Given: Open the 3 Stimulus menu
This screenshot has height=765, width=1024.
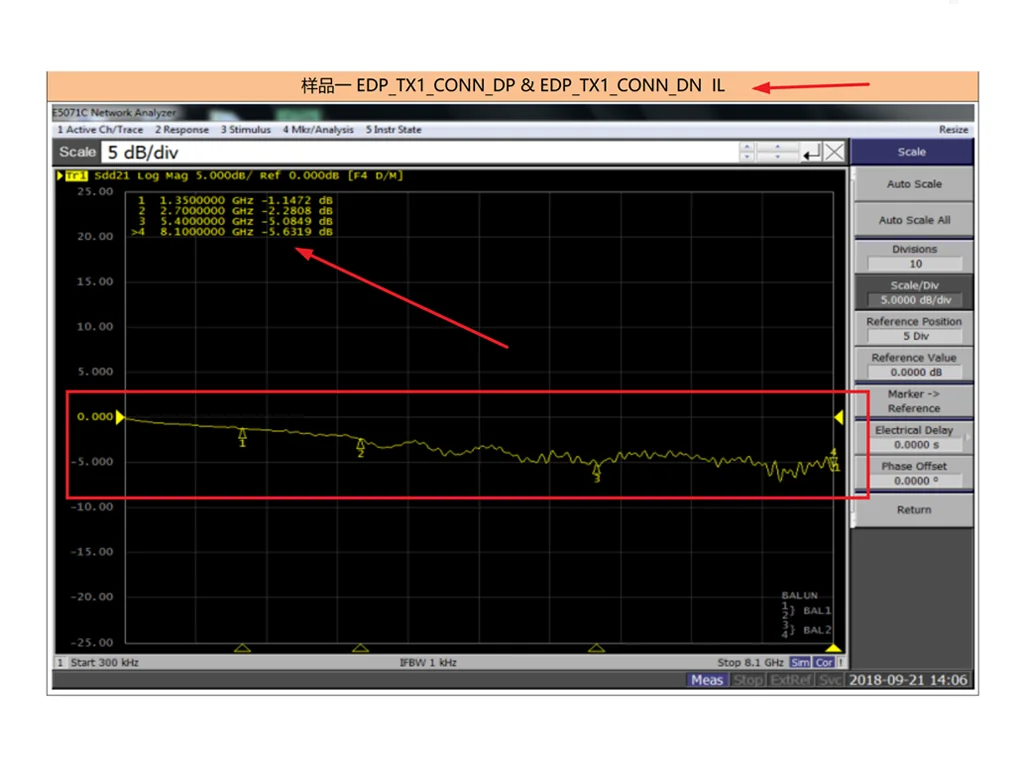Looking at the screenshot, I should coord(246,129).
